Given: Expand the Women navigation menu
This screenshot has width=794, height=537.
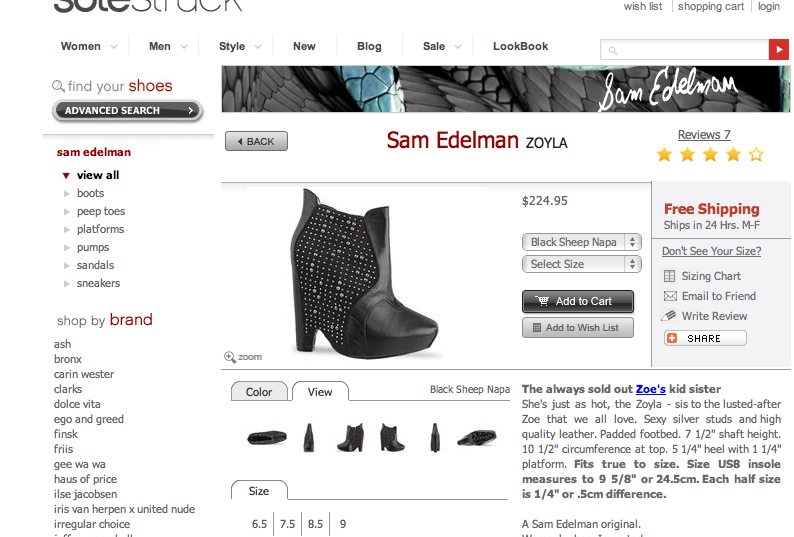Looking at the screenshot, I should pos(89,46).
